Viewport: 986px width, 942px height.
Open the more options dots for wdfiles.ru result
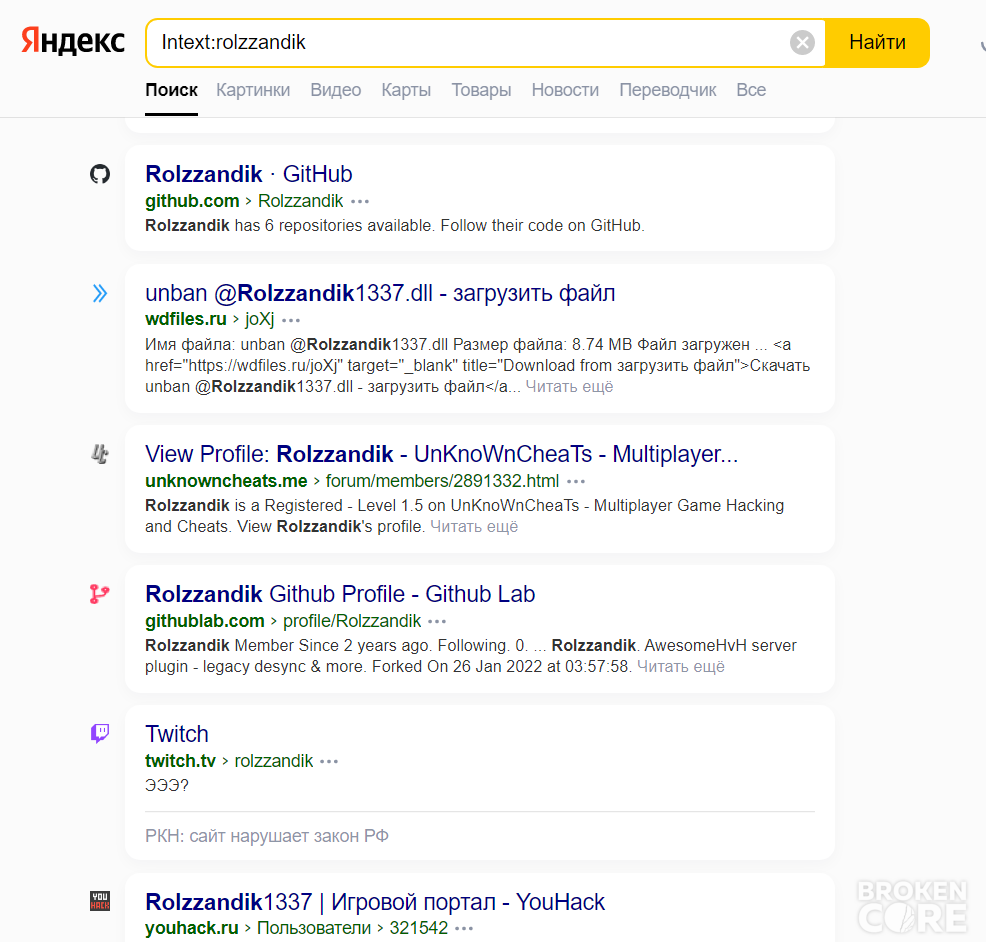[291, 320]
